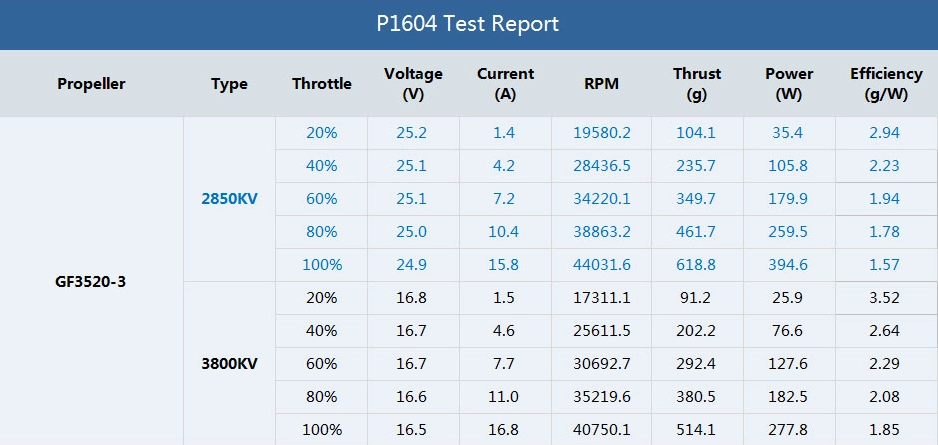Image resolution: width=938 pixels, height=445 pixels.
Task: Select the 394.6 power value
Action: pos(789,265)
